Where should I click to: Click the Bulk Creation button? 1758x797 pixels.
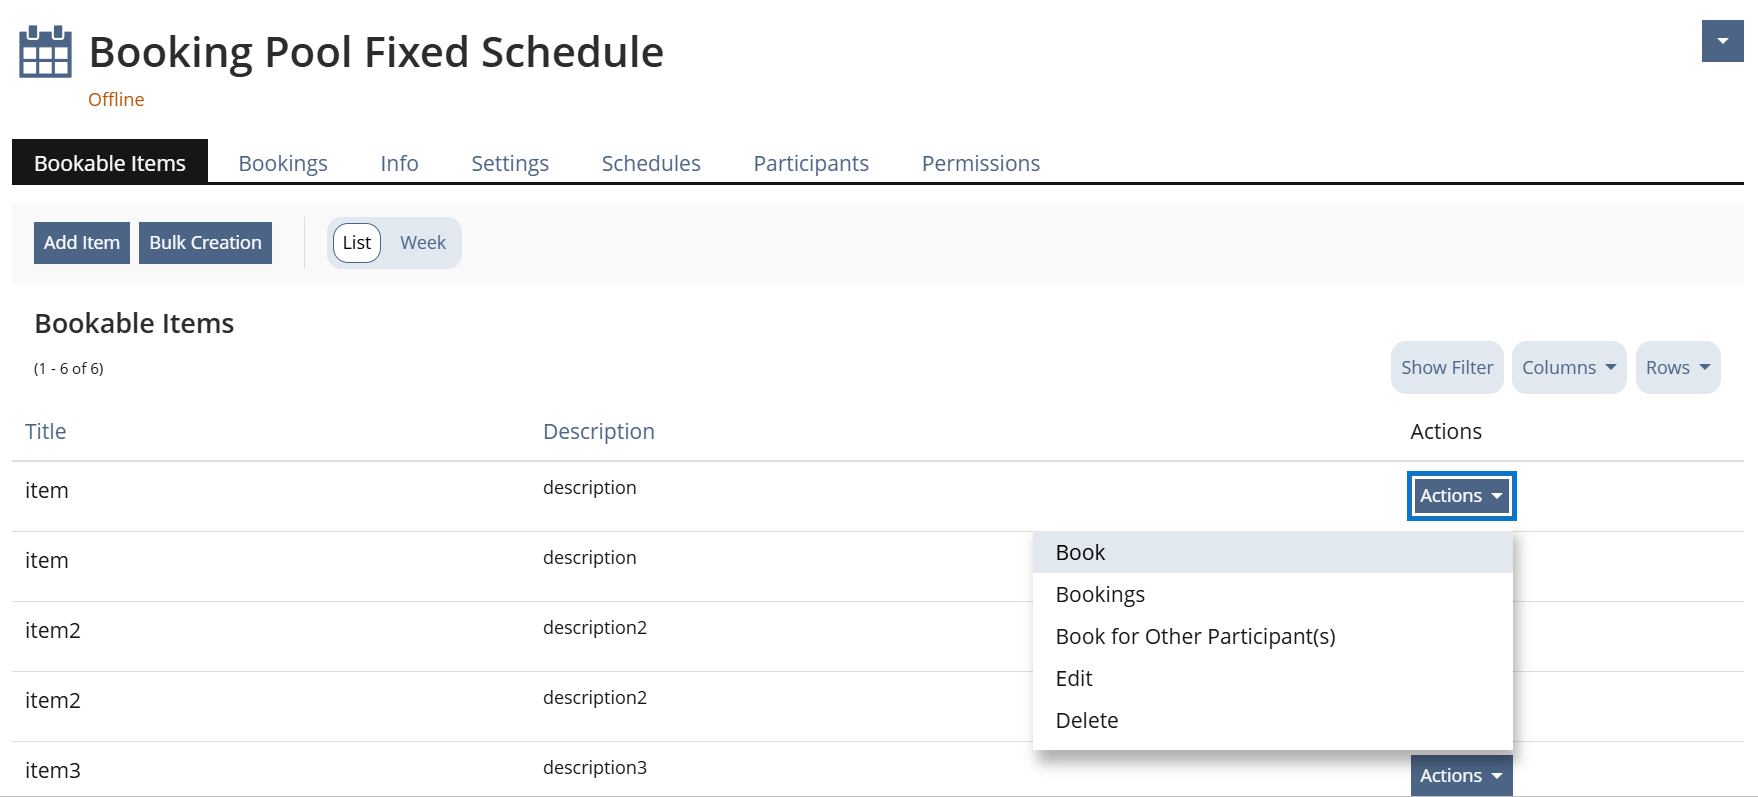coord(205,243)
